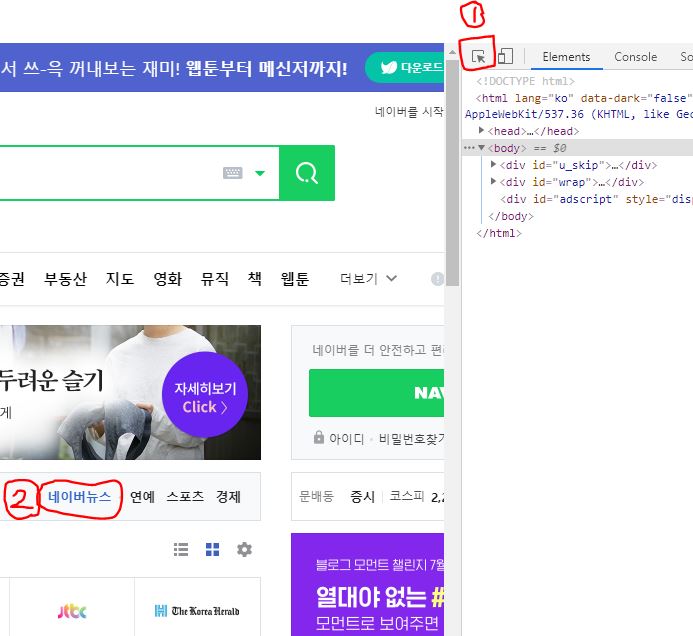This screenshot has width=693, height=636.
Task: Open the 웹툰 menu link
Action: pos(295,279)
